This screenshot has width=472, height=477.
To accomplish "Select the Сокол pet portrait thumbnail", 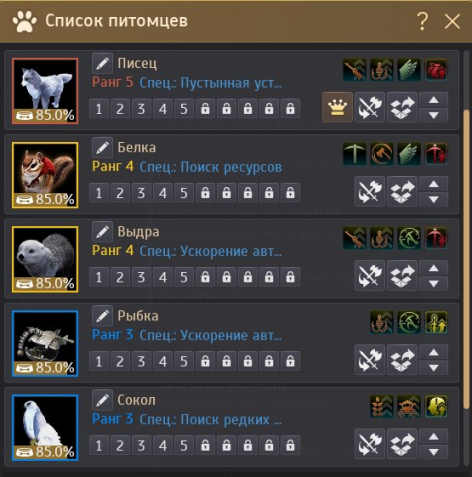I will point(45,428).
